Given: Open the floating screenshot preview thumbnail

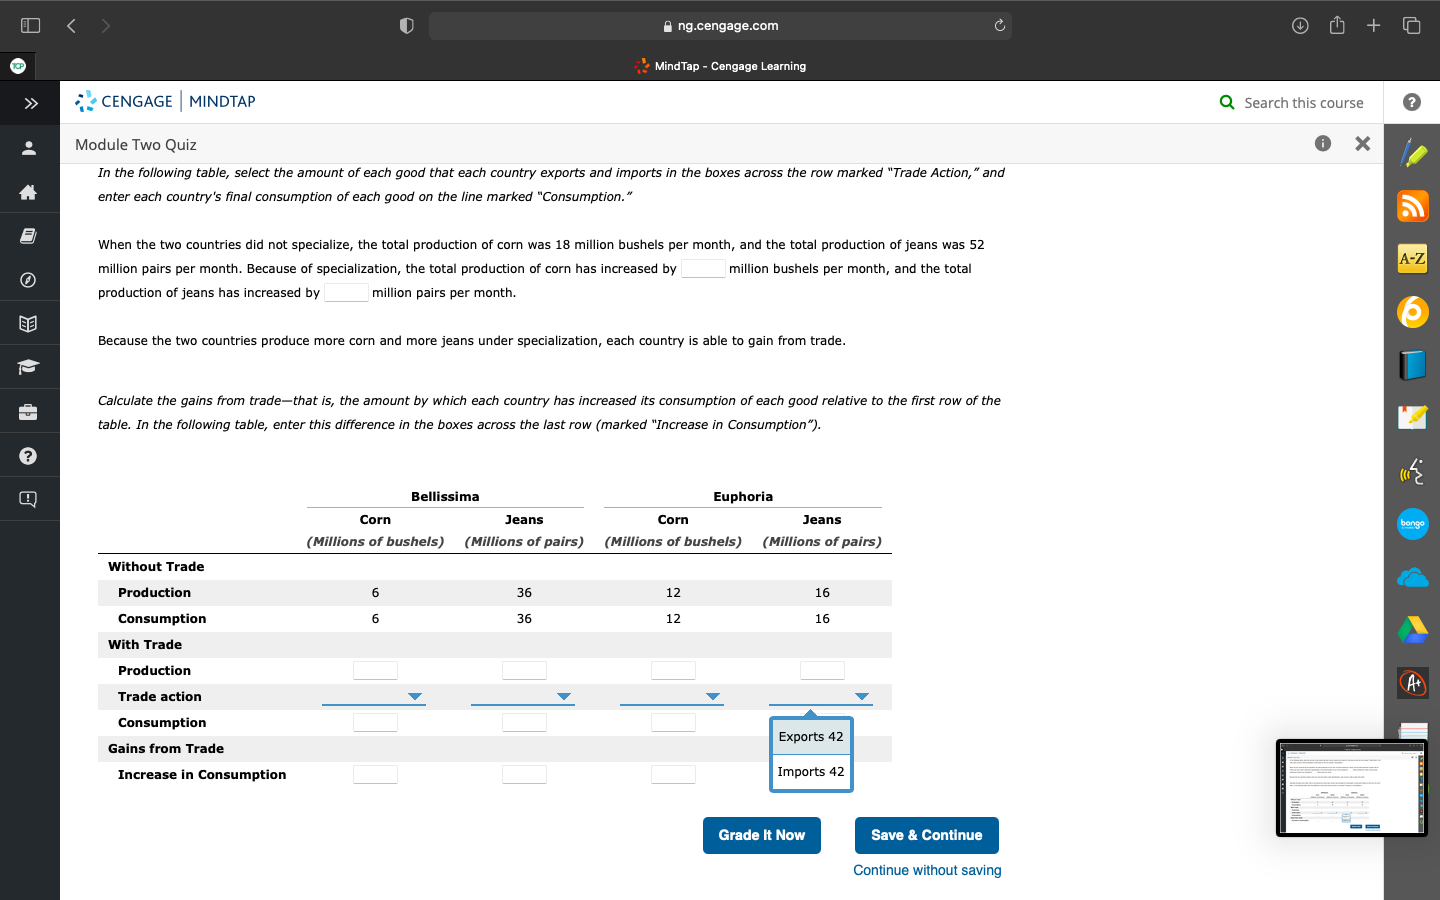Looking at the screenshot, I should pyautogui.click(x=1352, y=788).
